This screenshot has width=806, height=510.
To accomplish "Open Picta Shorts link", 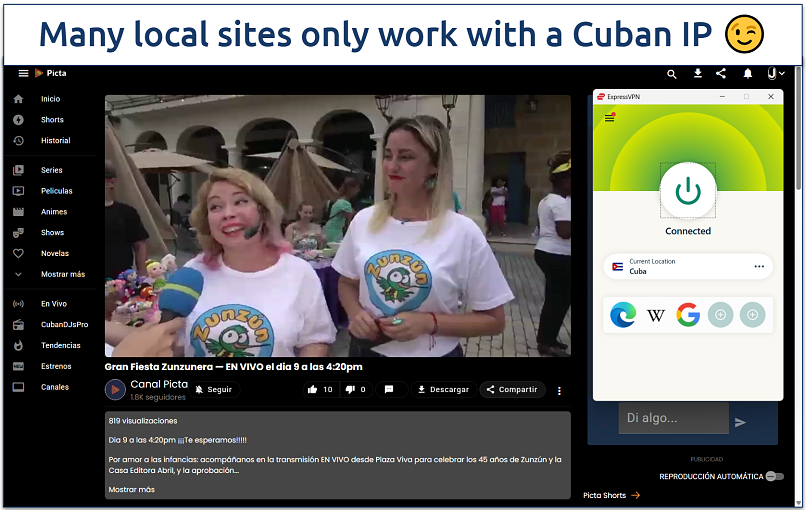I will pos(611,496).
